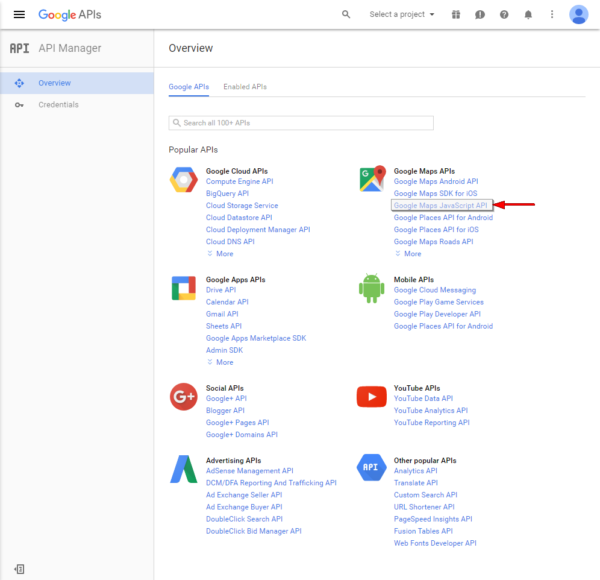The height and width of the screenshot is (580, 600).
Task: Click the Google APIs logo
Action: [x=70, y=15]
